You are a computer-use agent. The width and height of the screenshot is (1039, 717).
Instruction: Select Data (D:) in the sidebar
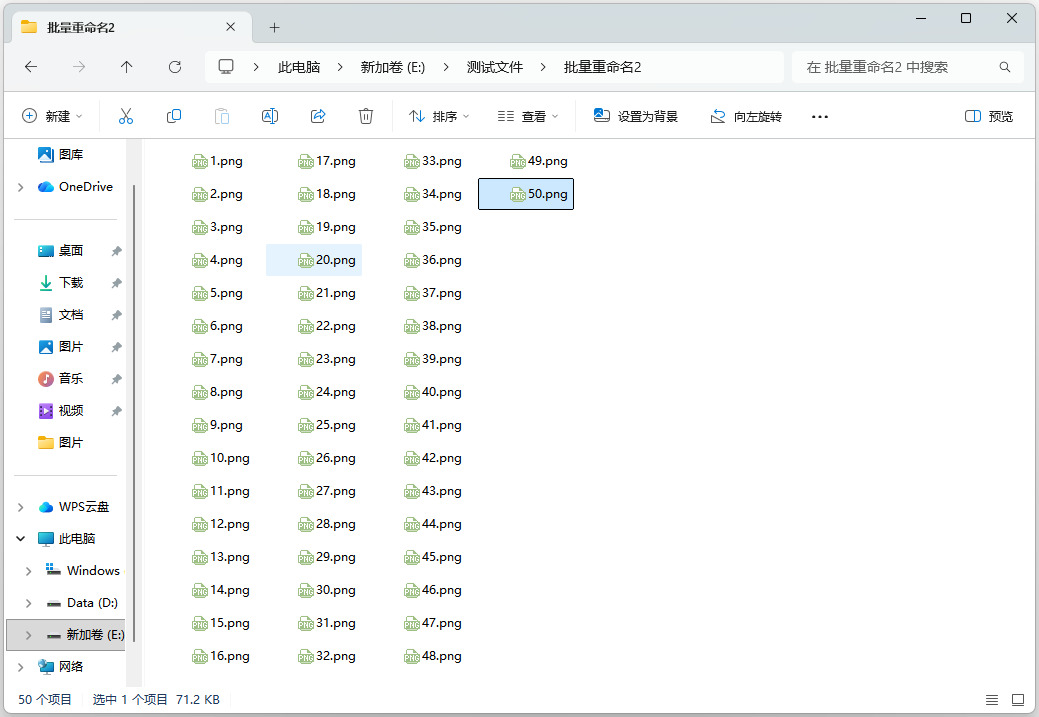pyautogui.click(x=82, y=603)
